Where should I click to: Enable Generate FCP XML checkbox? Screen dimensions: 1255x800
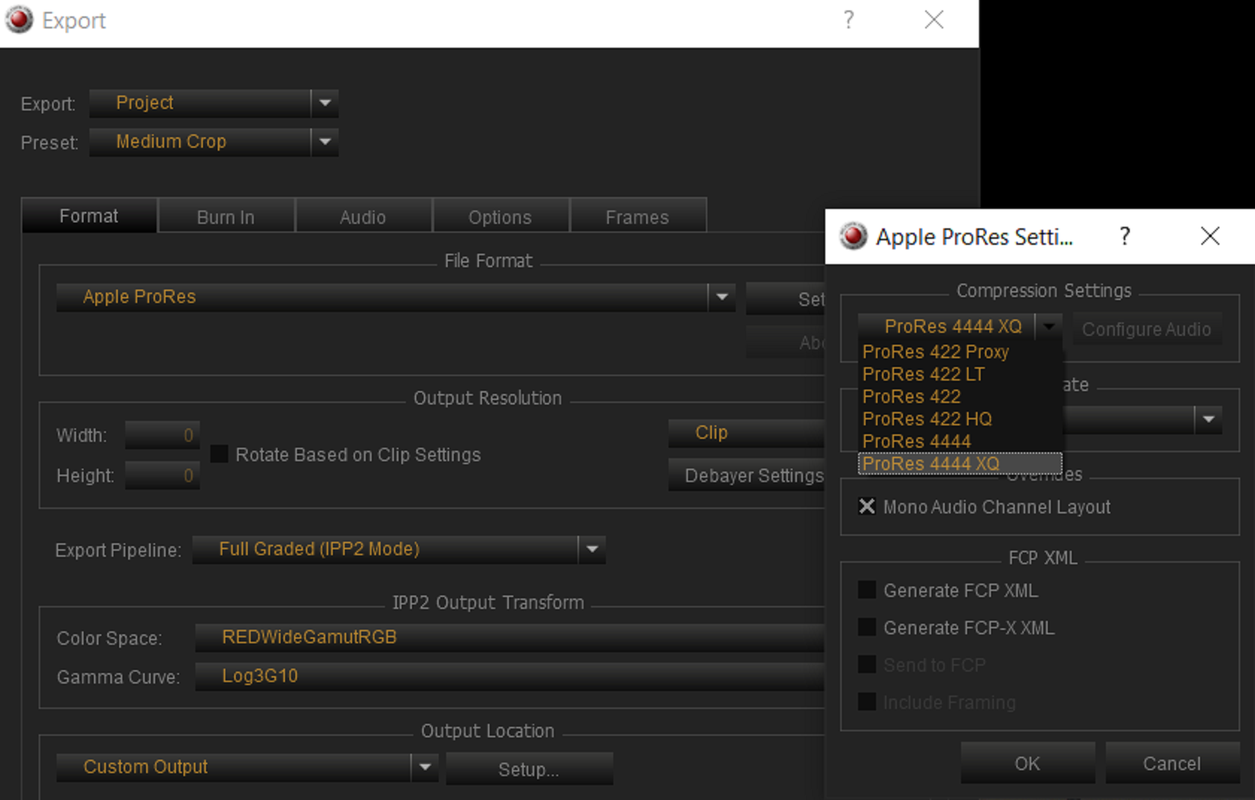867,590
